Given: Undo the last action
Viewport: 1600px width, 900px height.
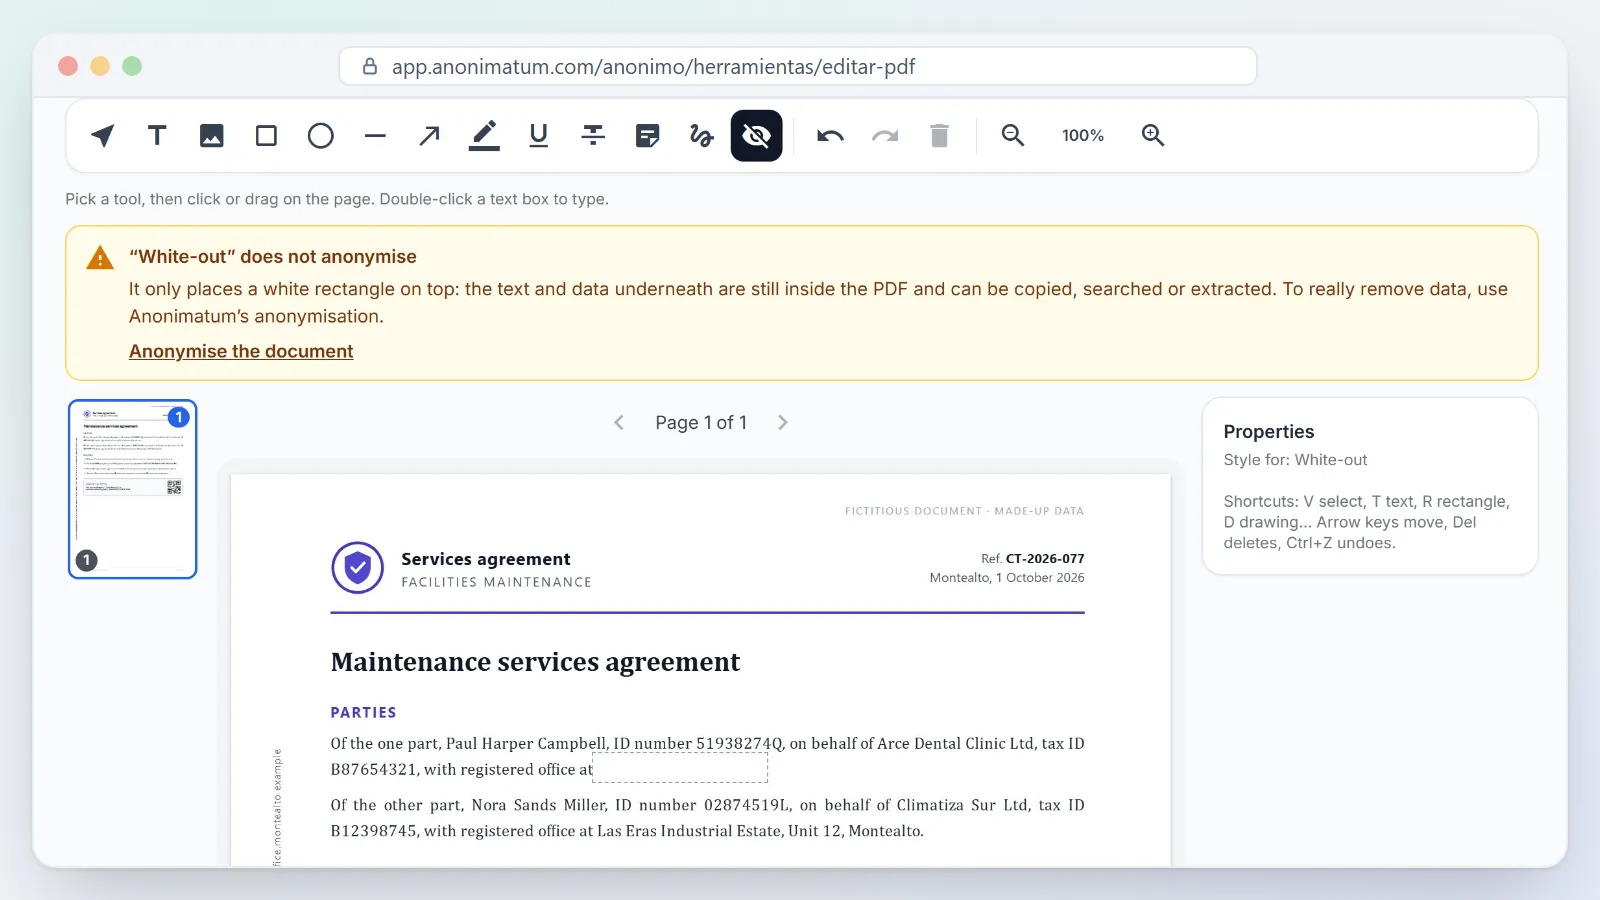Looking at the screenshot, I should [x=830, y=136].
